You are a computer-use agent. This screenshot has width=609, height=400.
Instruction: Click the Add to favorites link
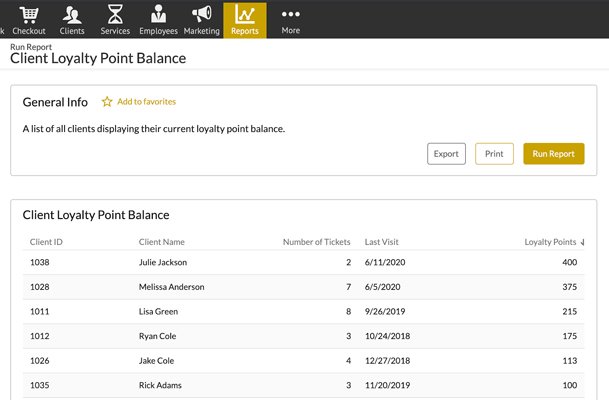click(x=147, y=102)
